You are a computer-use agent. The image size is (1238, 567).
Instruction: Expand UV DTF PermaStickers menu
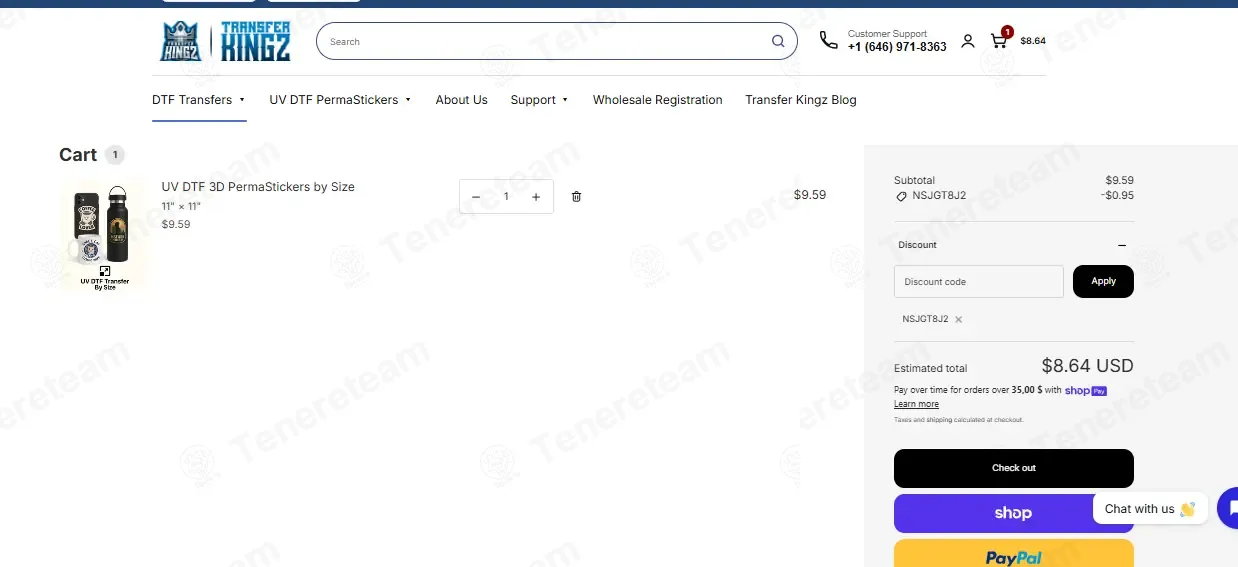point(340,100)
